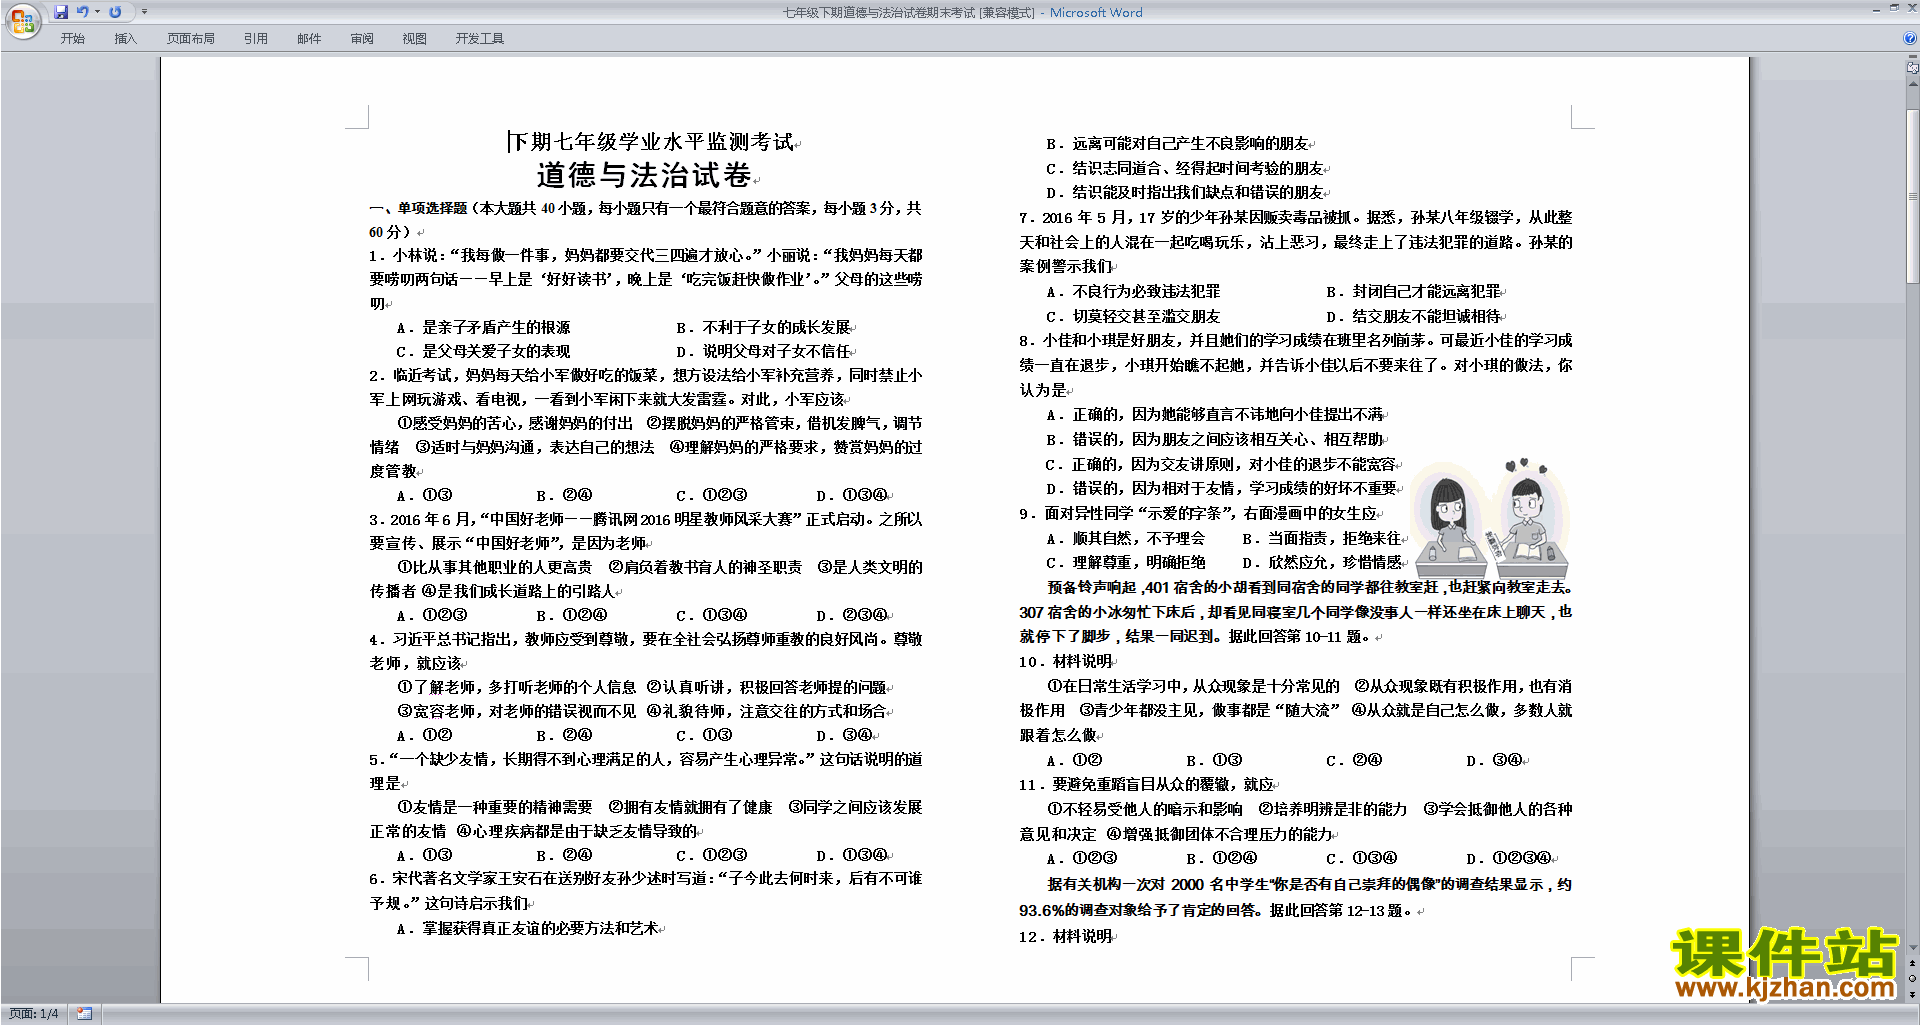
Task: Switch to the 页面布局 tab
Action: 190,39
